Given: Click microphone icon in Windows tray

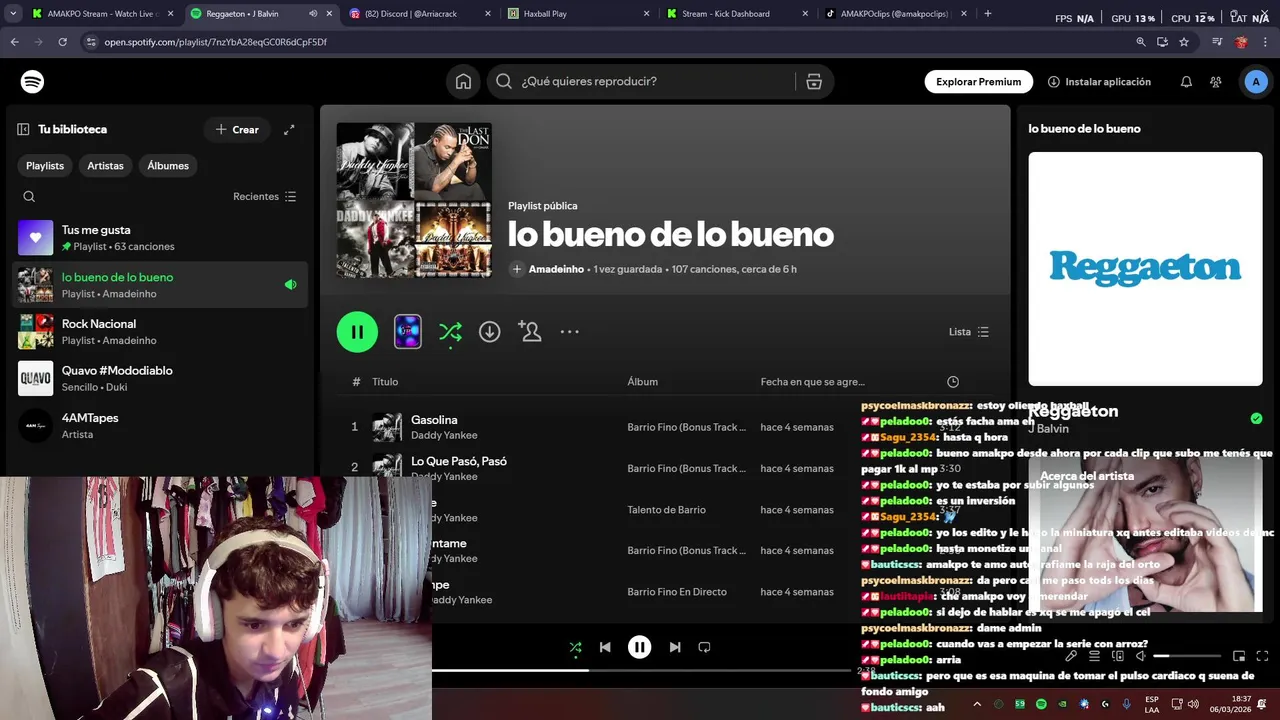Looking at the screenshot, I should (1127, 704).
